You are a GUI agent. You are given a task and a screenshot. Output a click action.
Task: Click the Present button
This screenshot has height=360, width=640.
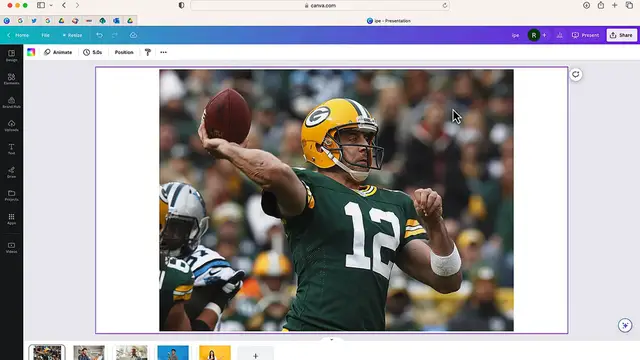pos(585,35)
